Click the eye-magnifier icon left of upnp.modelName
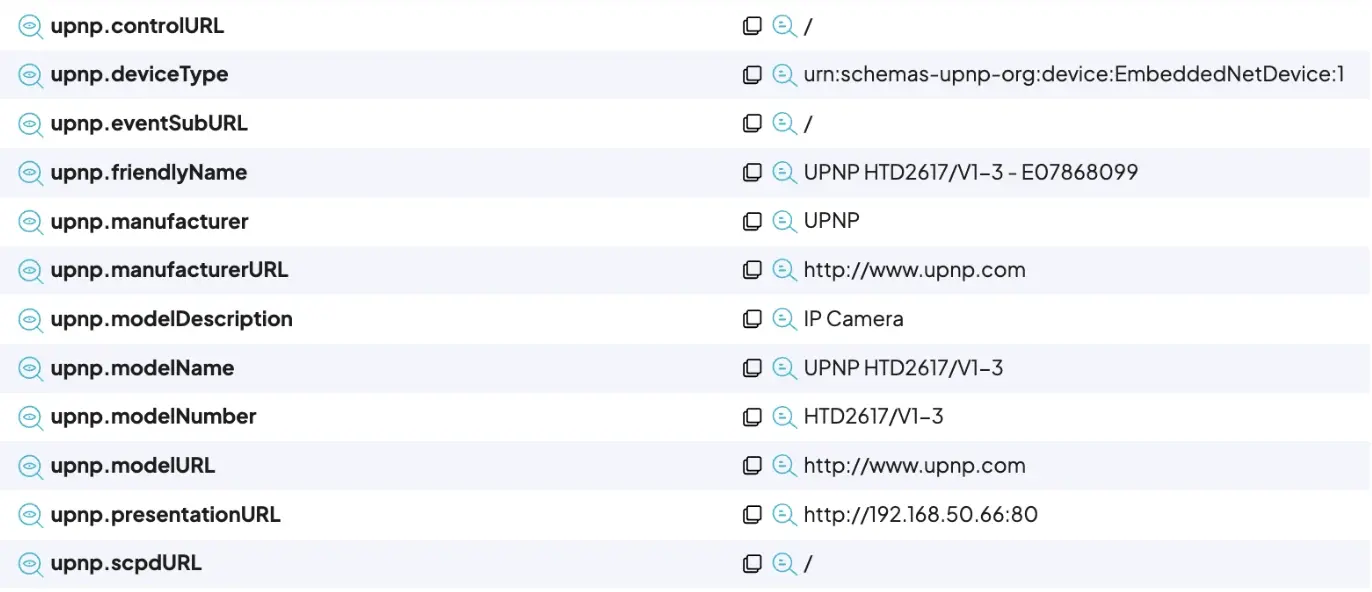 [31, 369]
